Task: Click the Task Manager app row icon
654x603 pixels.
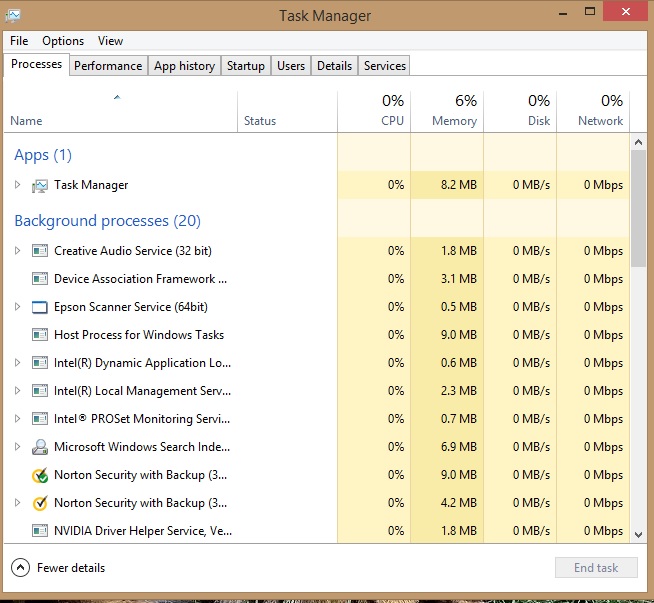Action: point(40,185)
